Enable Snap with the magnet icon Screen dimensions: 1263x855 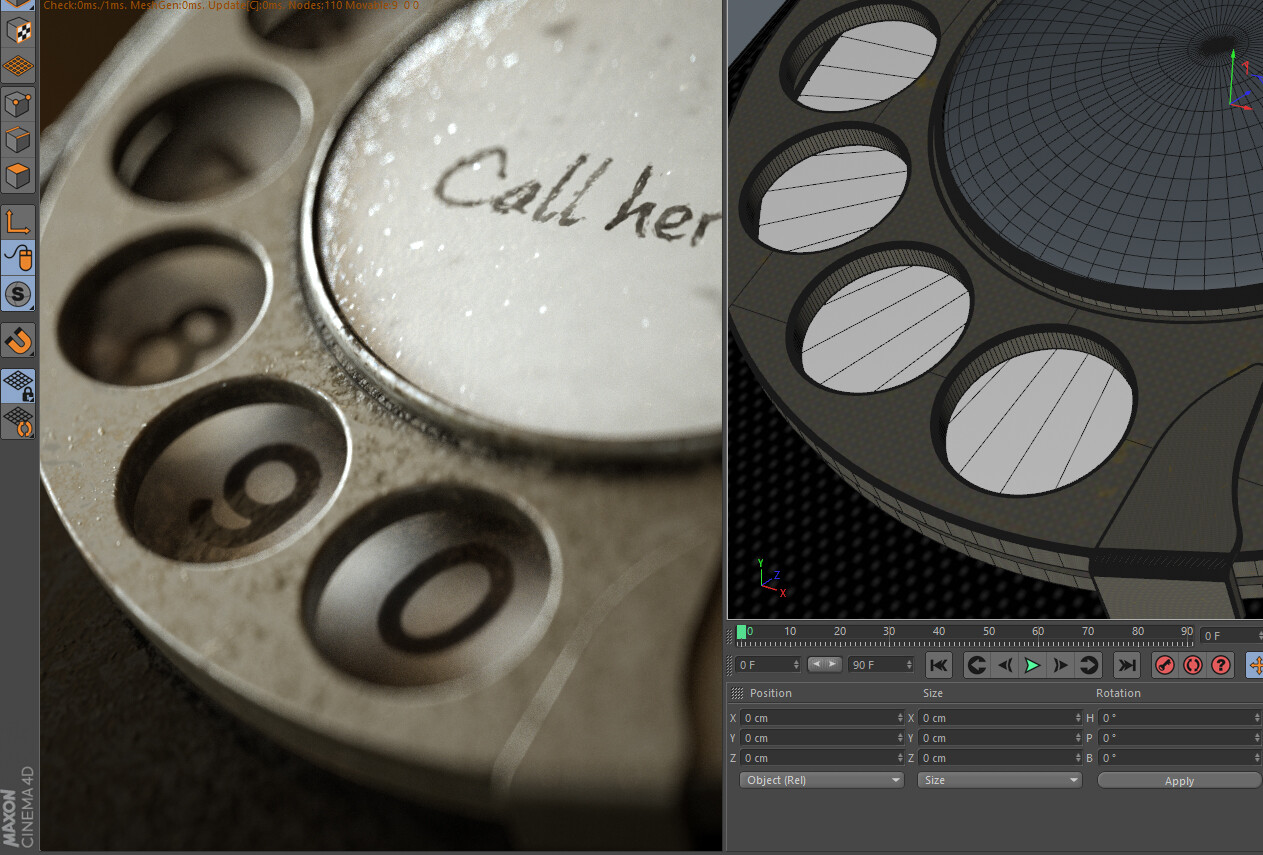19,340
